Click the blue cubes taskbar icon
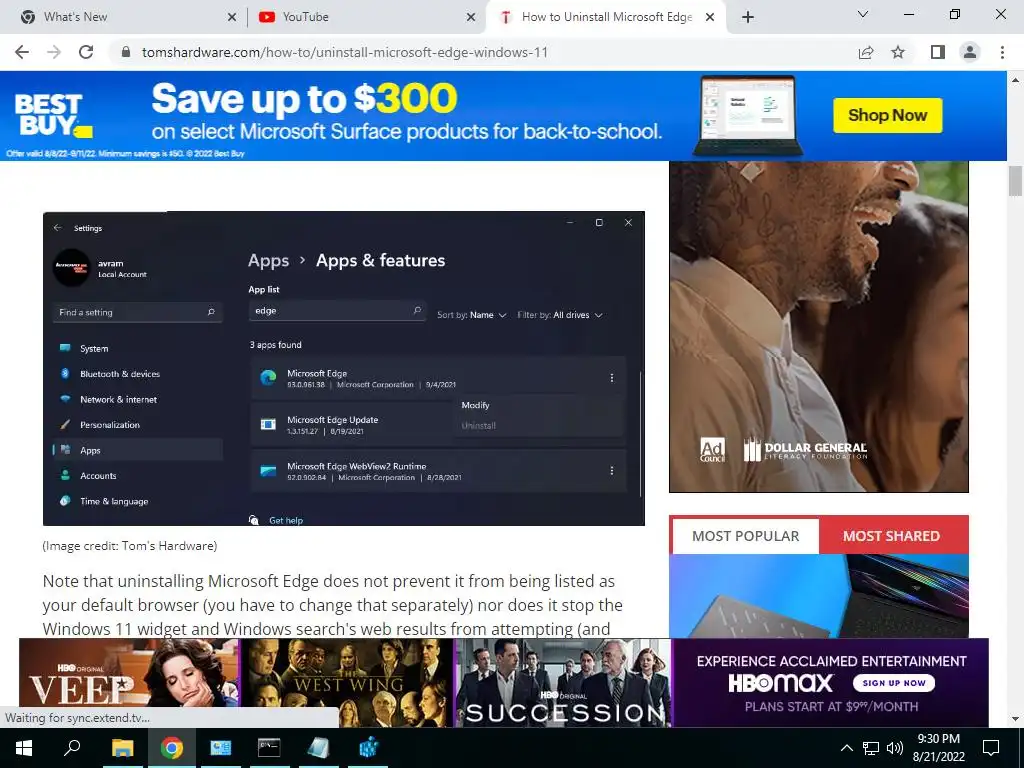This screenshot has height=768, width=1024. (x=368, y=748)
